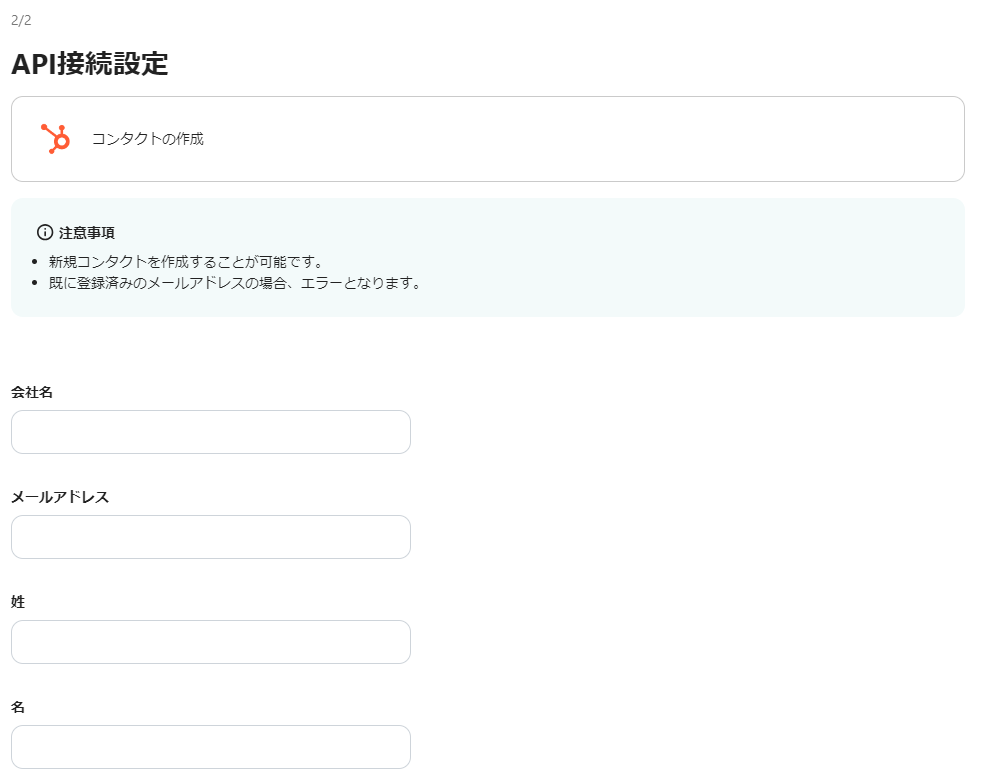Screen dimensions: 995x782
Task: Open the action chooser showing コンタクトの作成
Action: point(489,139)
